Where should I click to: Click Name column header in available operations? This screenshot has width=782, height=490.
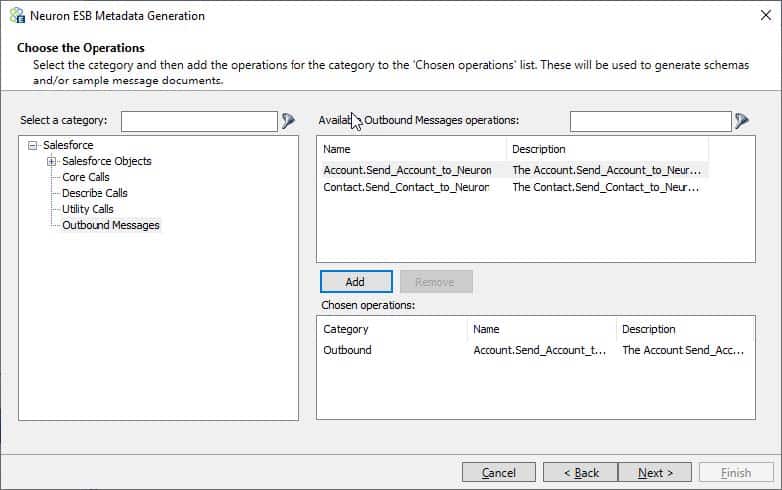tap(412, 149)
